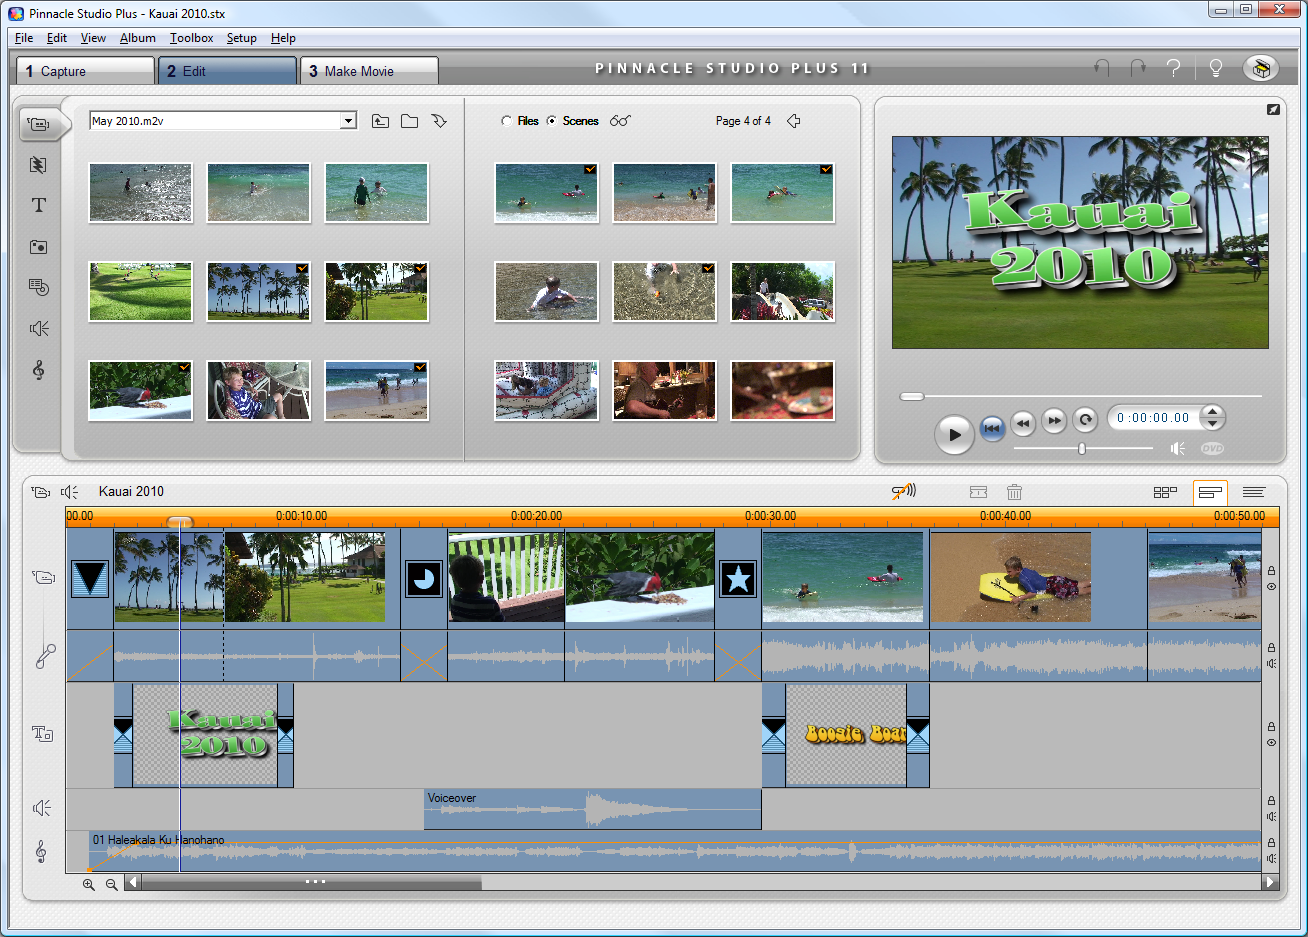Open the sound effects album tab
Viewport: 1308px width, 937px height.
point(39,328)
